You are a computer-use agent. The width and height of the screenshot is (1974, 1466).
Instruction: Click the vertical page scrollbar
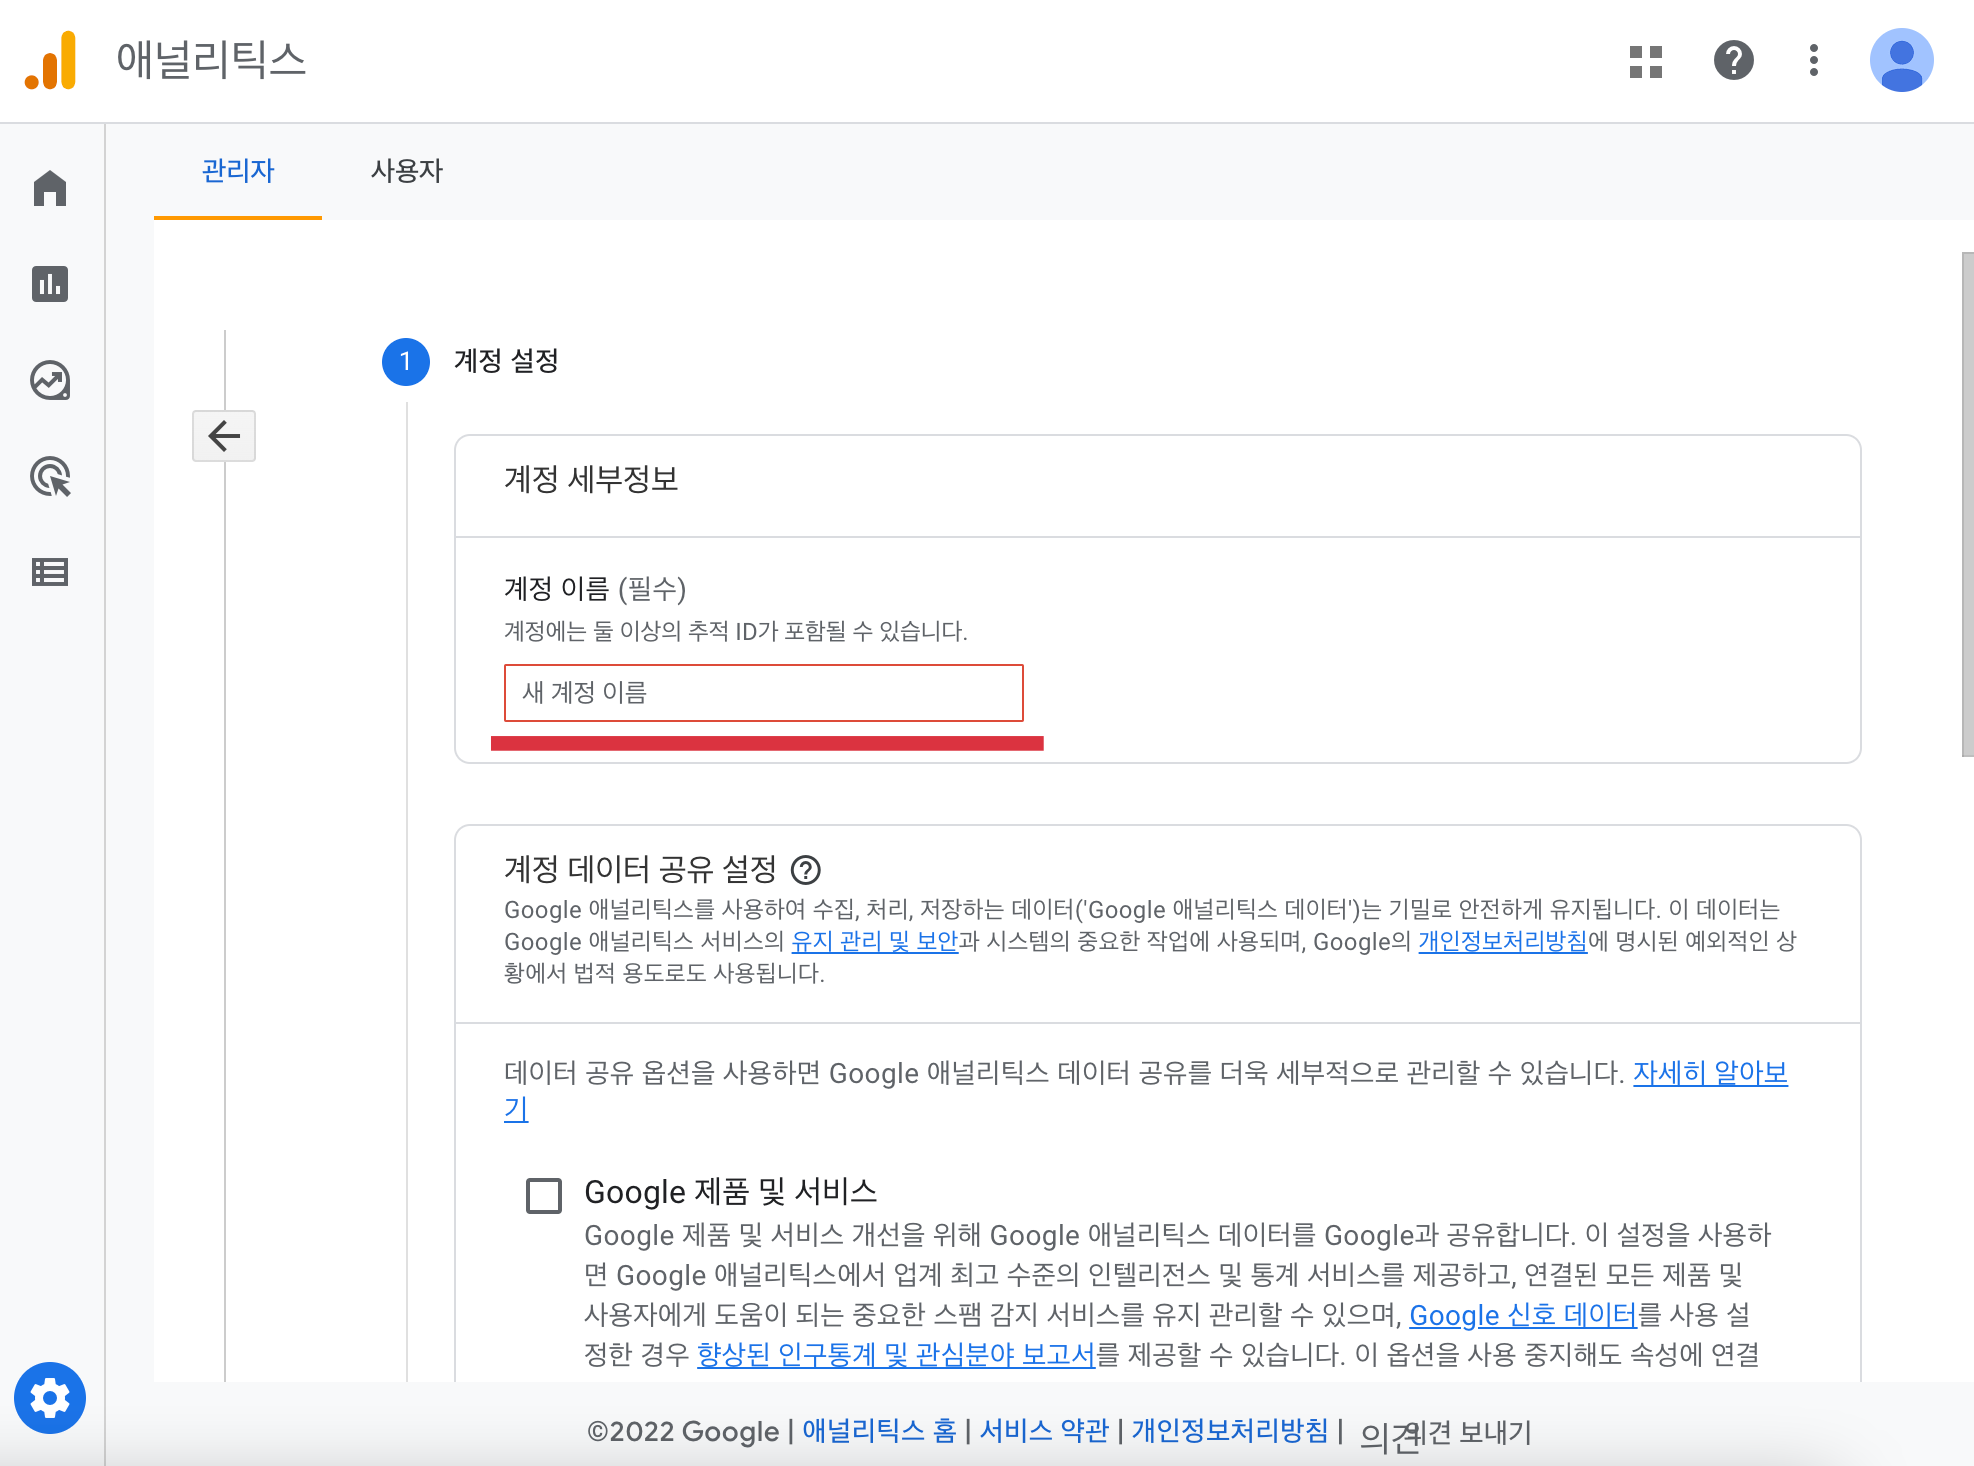(1967, 504)
